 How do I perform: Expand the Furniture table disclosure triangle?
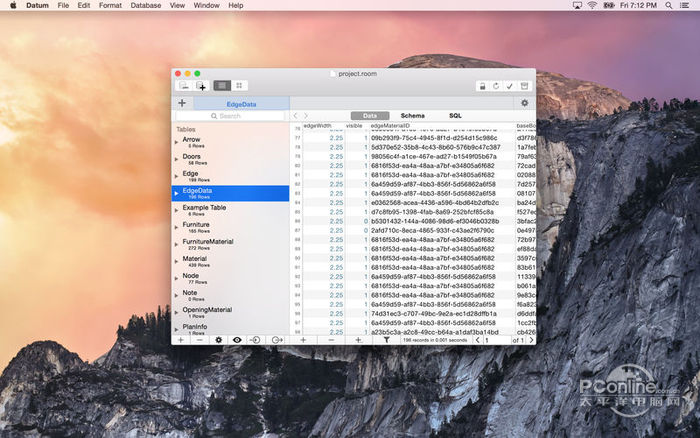click(177, 227)
